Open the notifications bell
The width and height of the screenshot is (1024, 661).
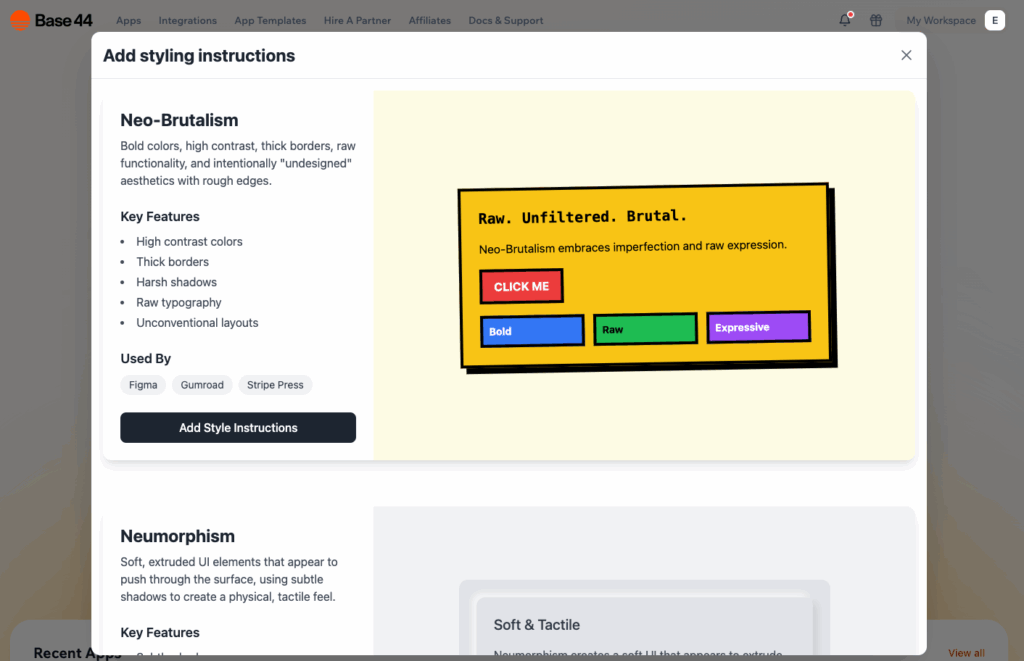click(x=844, y=20)
